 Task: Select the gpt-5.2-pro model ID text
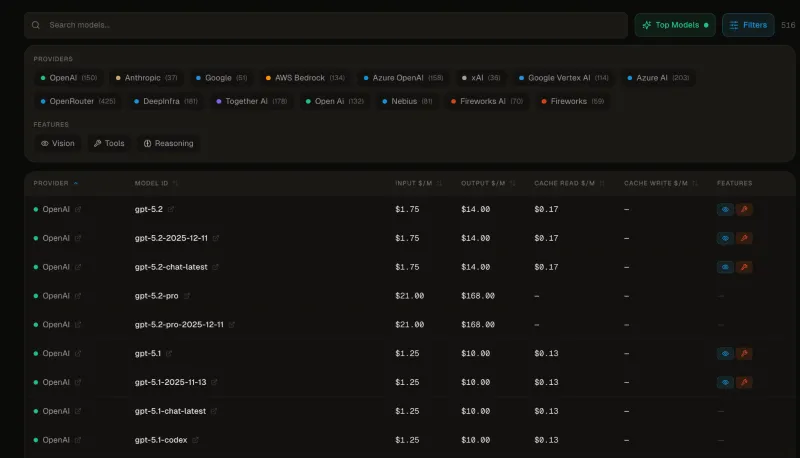157,296
